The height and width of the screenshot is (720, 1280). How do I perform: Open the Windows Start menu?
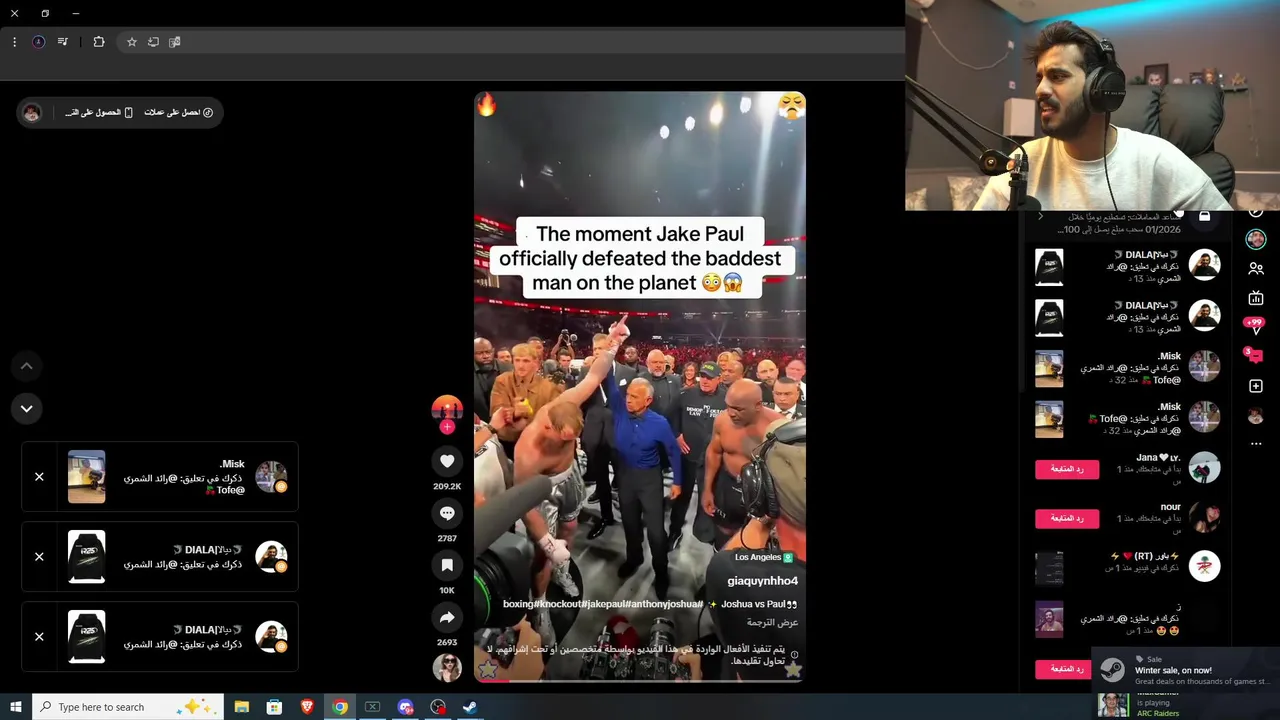coord(15,707)
